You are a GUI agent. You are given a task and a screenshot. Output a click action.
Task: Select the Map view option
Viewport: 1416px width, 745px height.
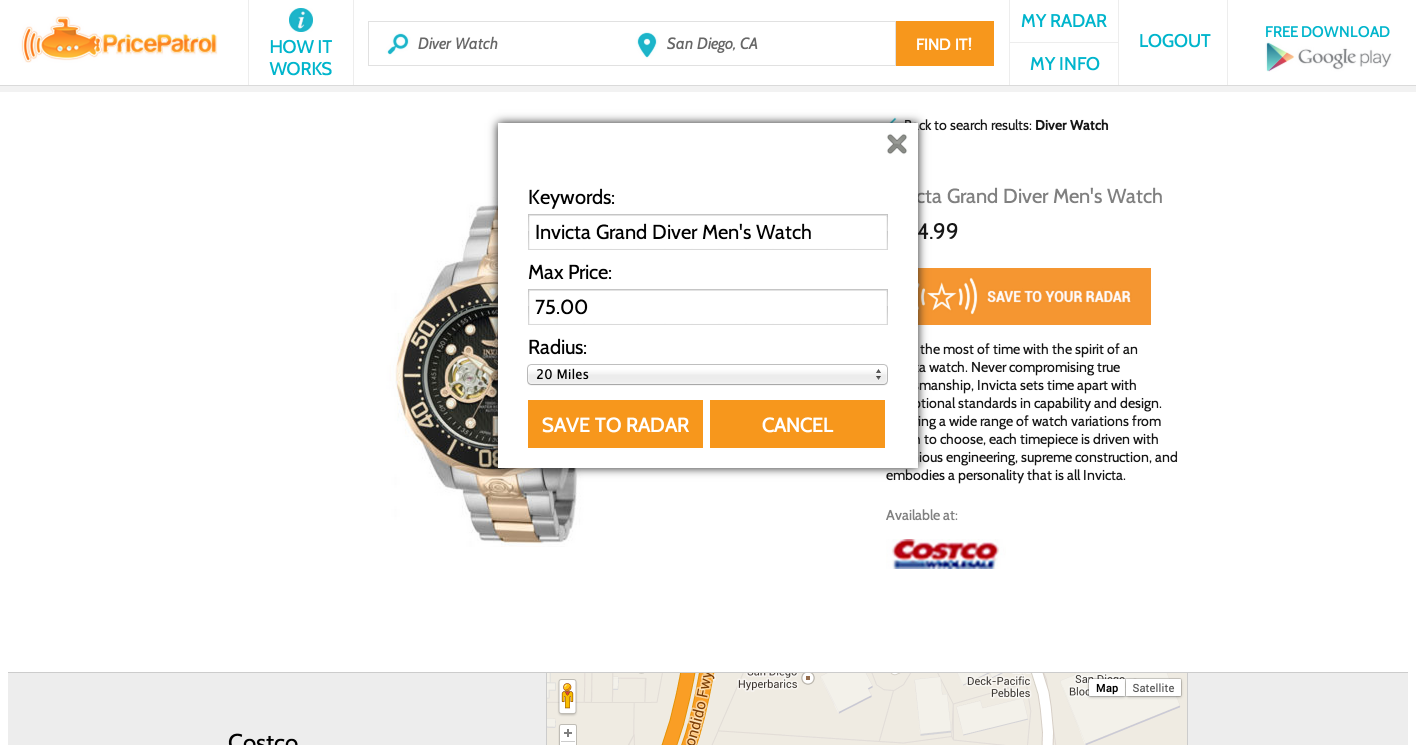(x=1107, y=688)
